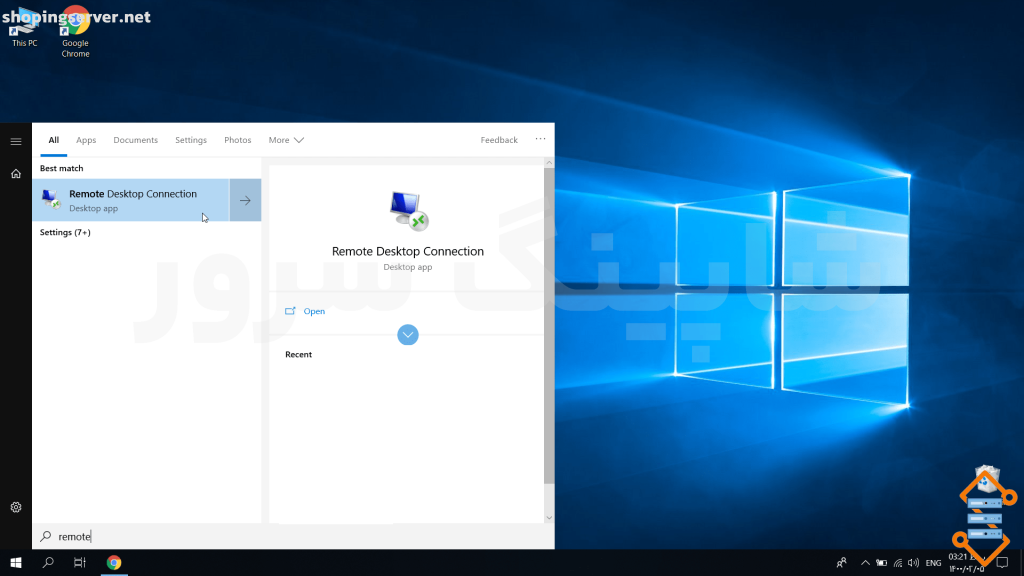The height and width of the screenshot is (576, 1024).
Task: Check the battery status tray icon
Action: [x=882, y=563]
